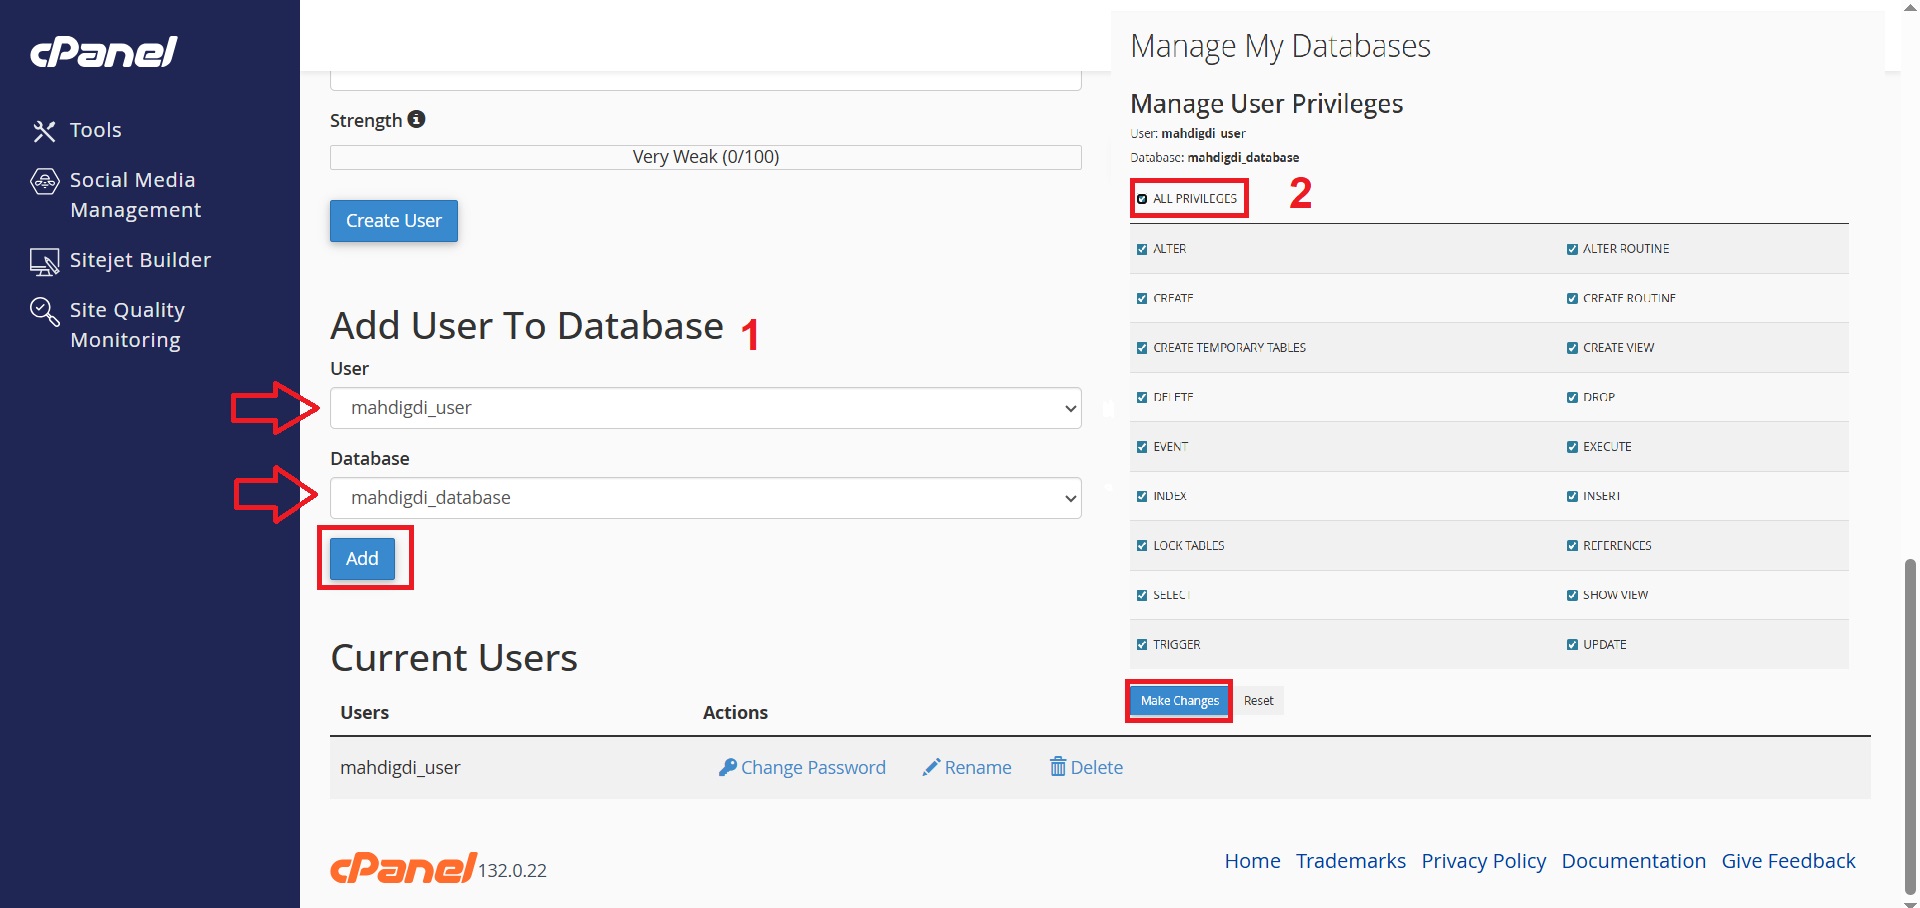Click mahdigdi_user in Current Users table
The width and height of the screenshot is (1920, 908).
(400, 767)
